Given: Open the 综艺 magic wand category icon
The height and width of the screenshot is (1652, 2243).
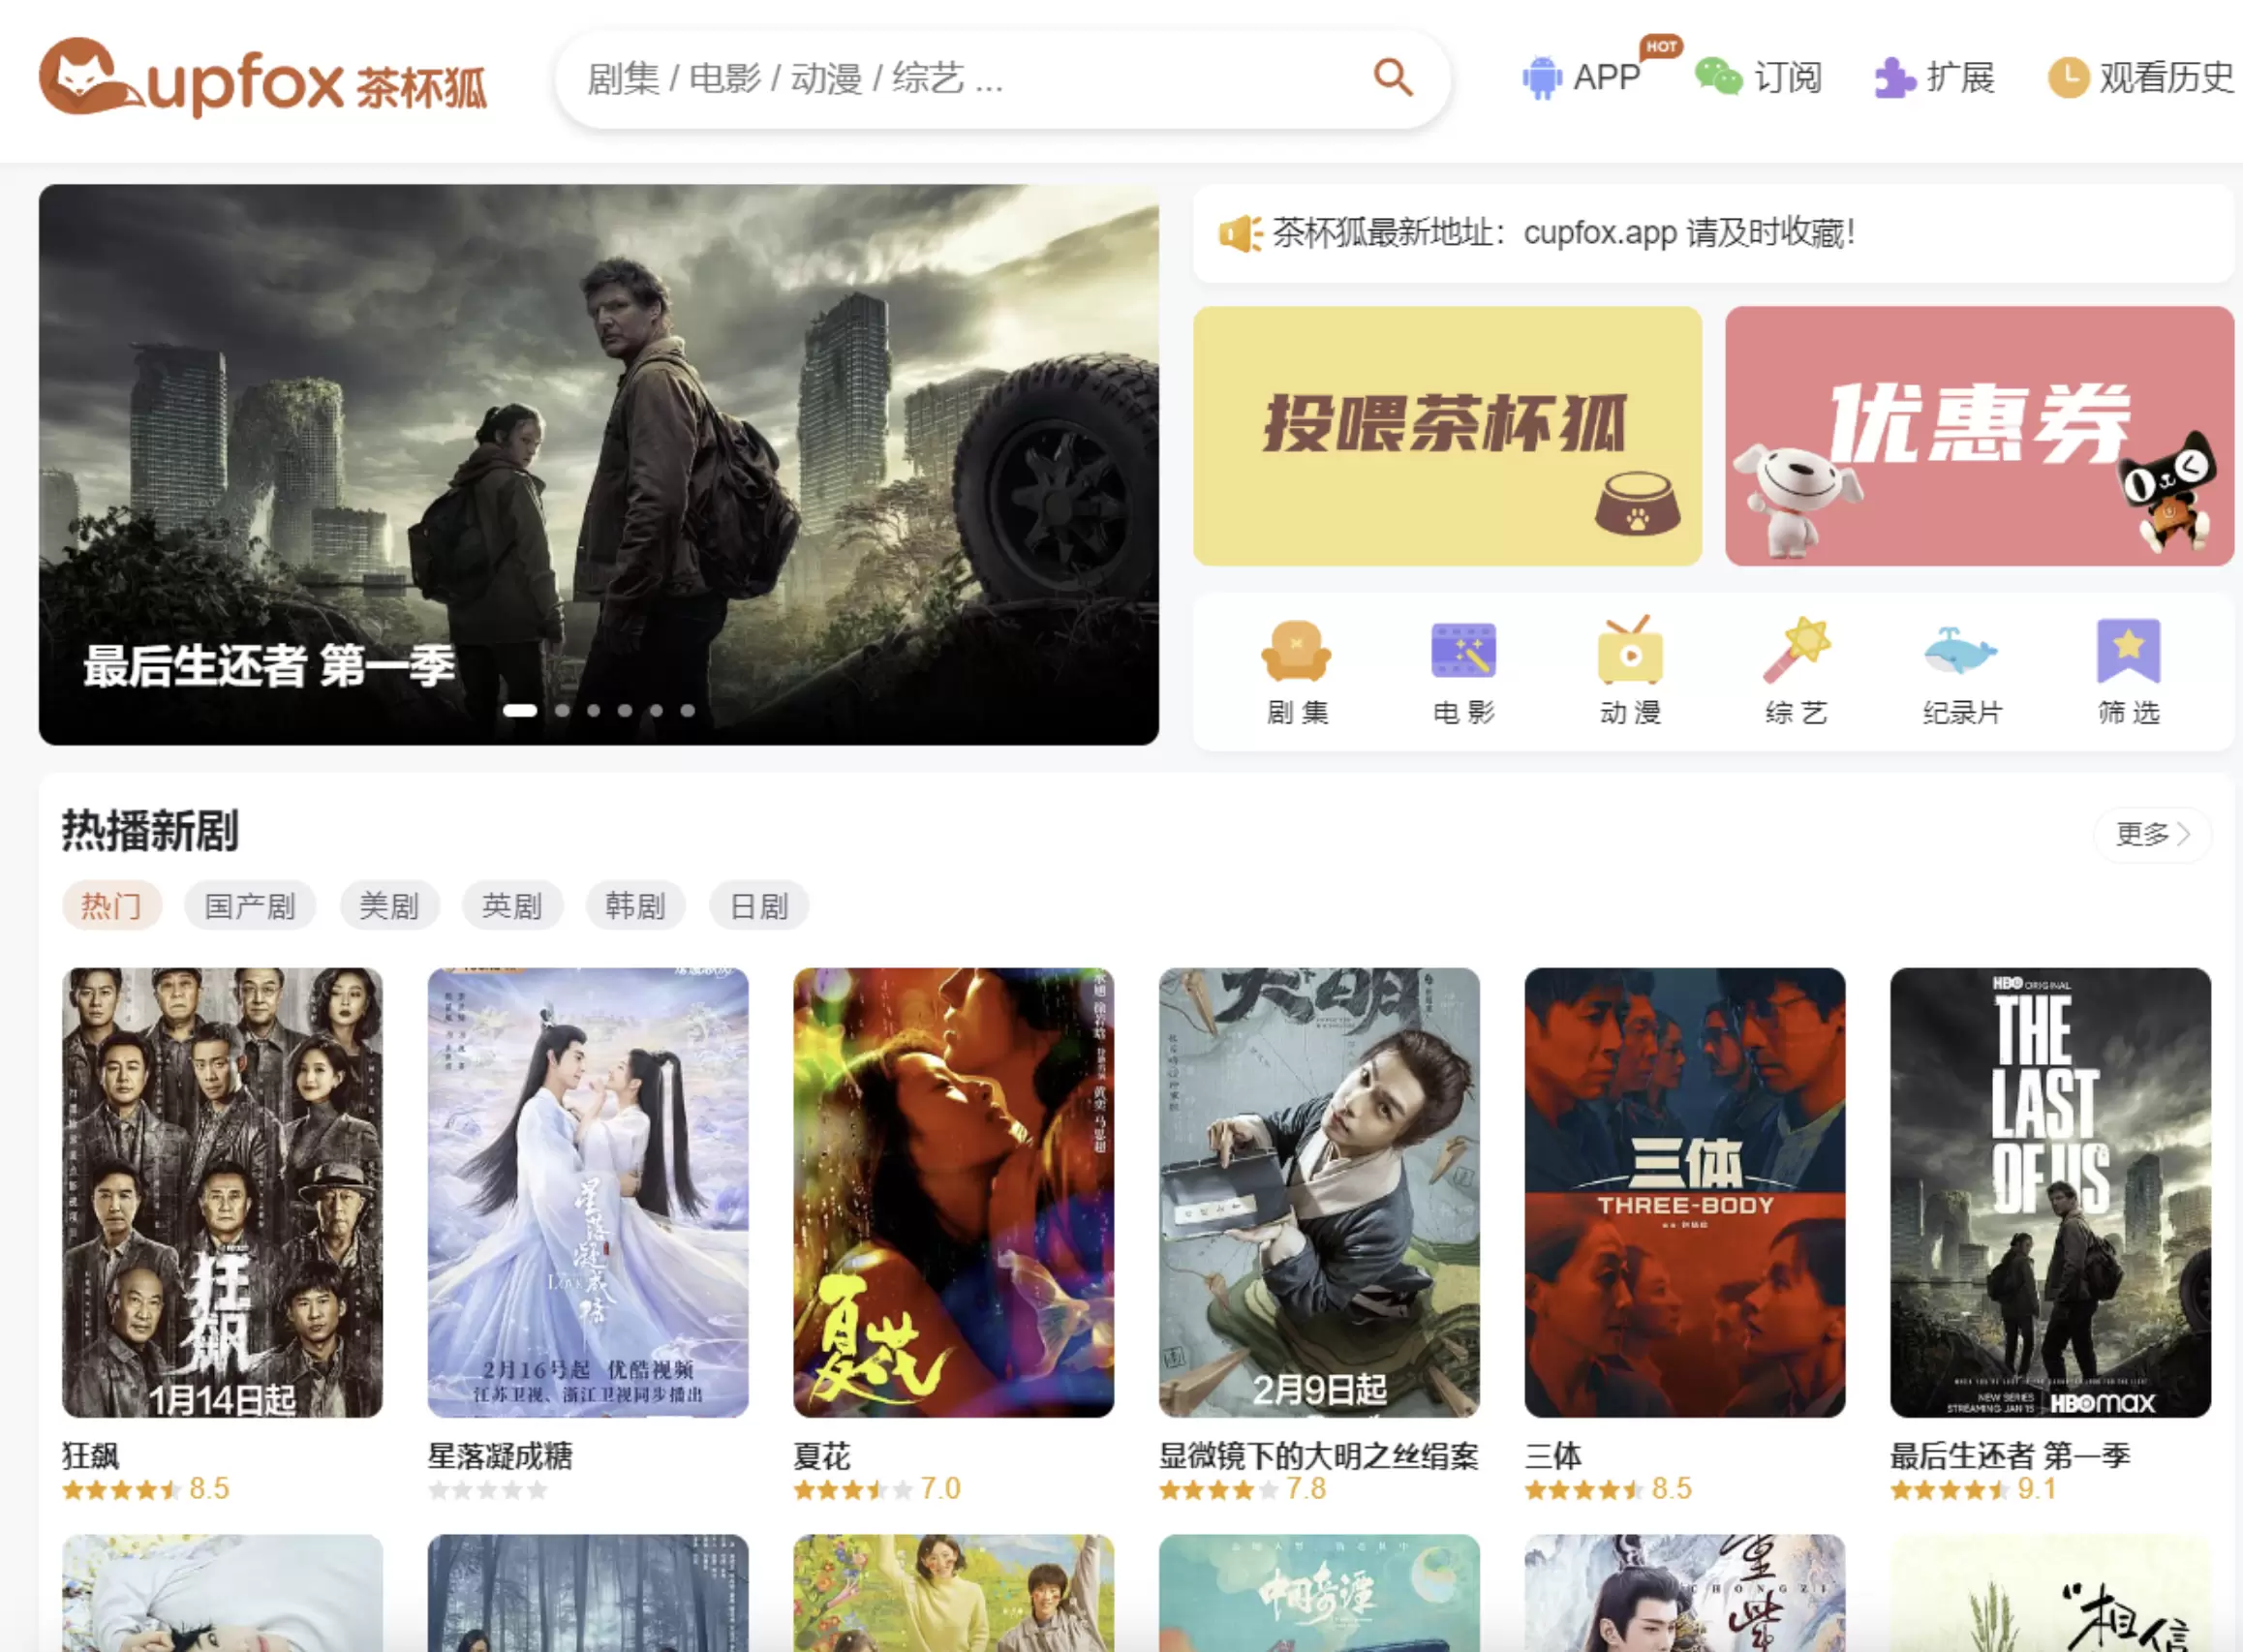Looking at the screenshot, I should (x=1796, y=650).
